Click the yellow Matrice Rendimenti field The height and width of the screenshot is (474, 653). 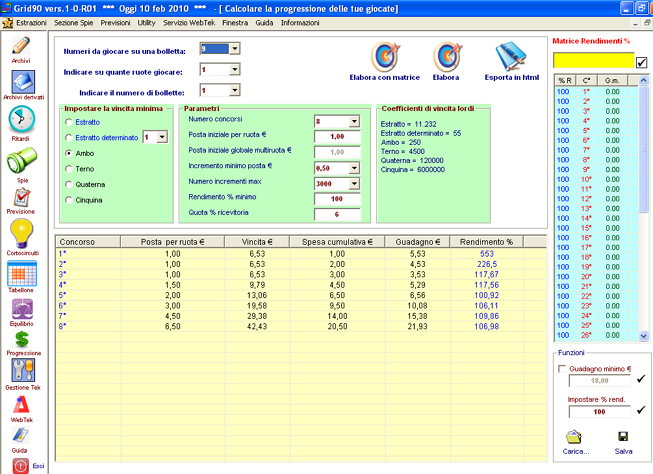point(593,60)
